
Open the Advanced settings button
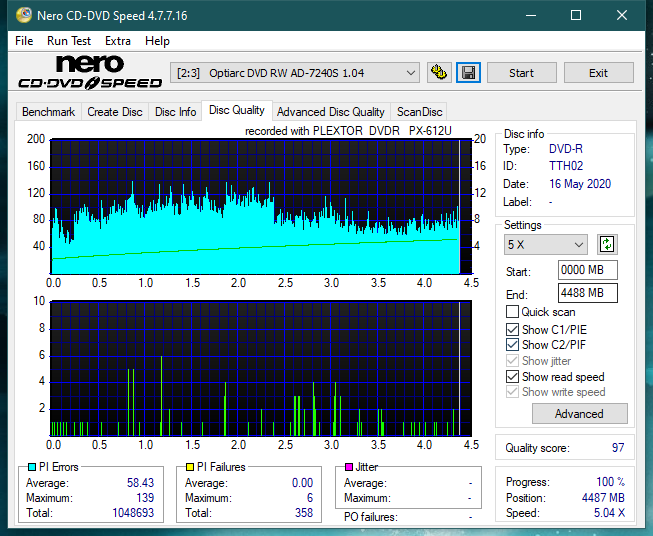click(579, 414)
